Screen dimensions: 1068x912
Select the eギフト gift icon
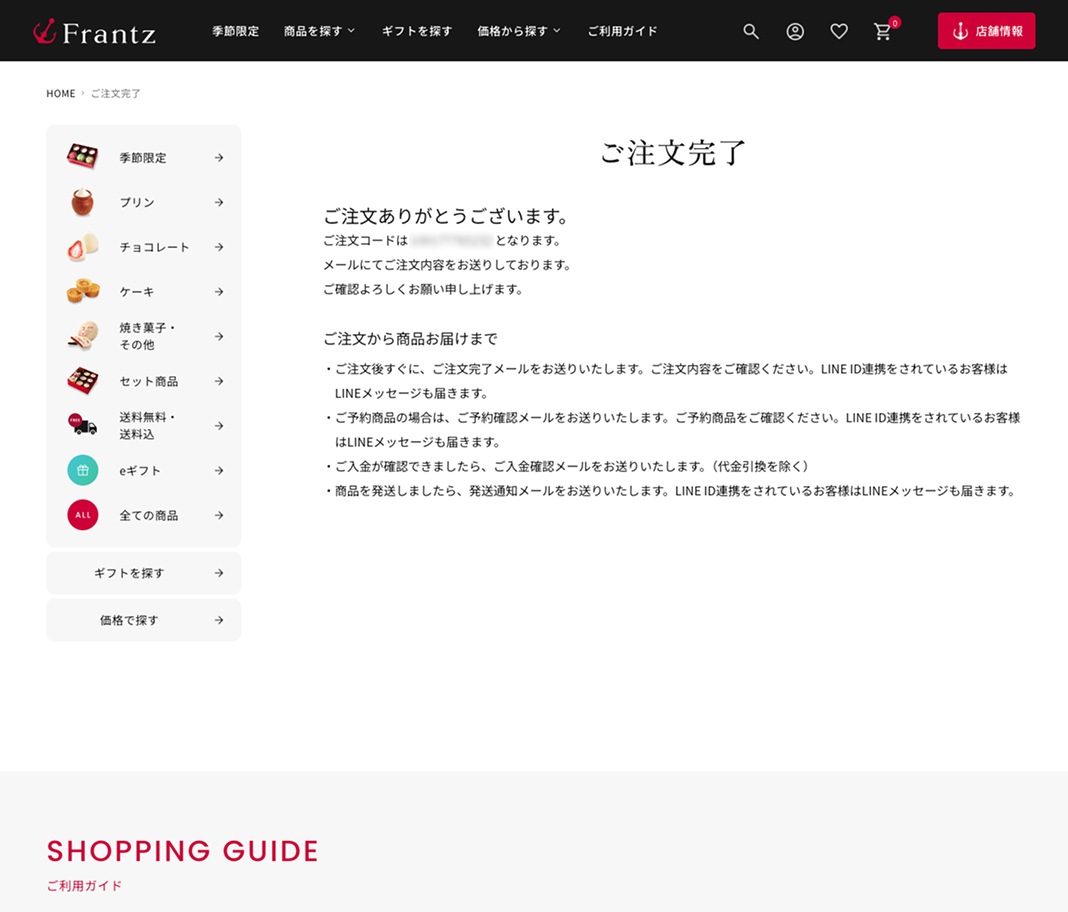[x=83, y=470]
